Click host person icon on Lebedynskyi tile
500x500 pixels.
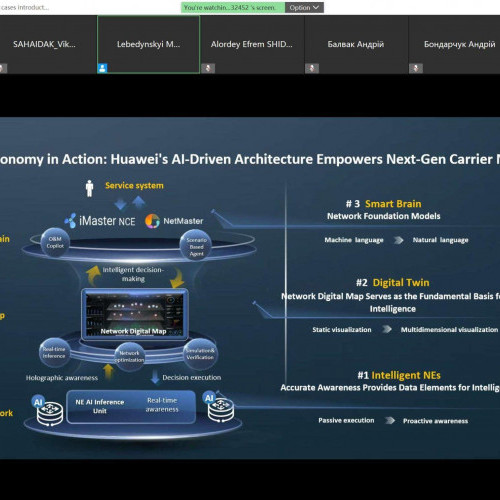tap(102, 68)
